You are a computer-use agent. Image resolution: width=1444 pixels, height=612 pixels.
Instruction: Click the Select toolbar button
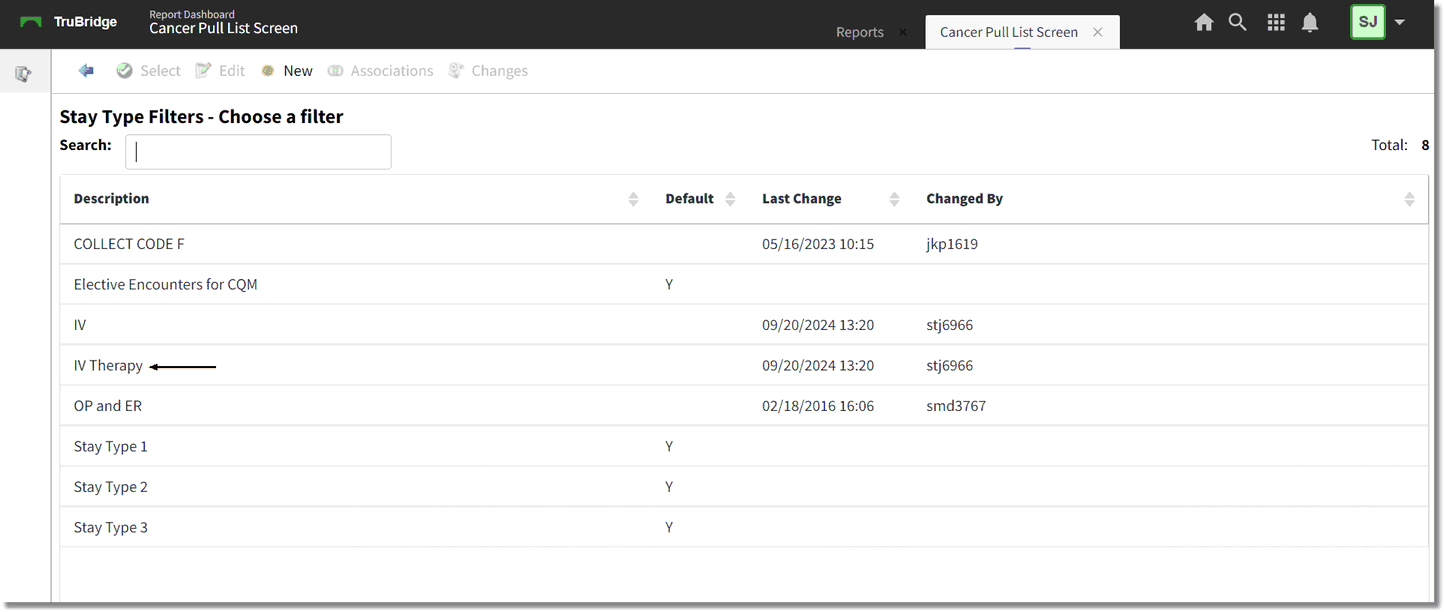(148, 71)
